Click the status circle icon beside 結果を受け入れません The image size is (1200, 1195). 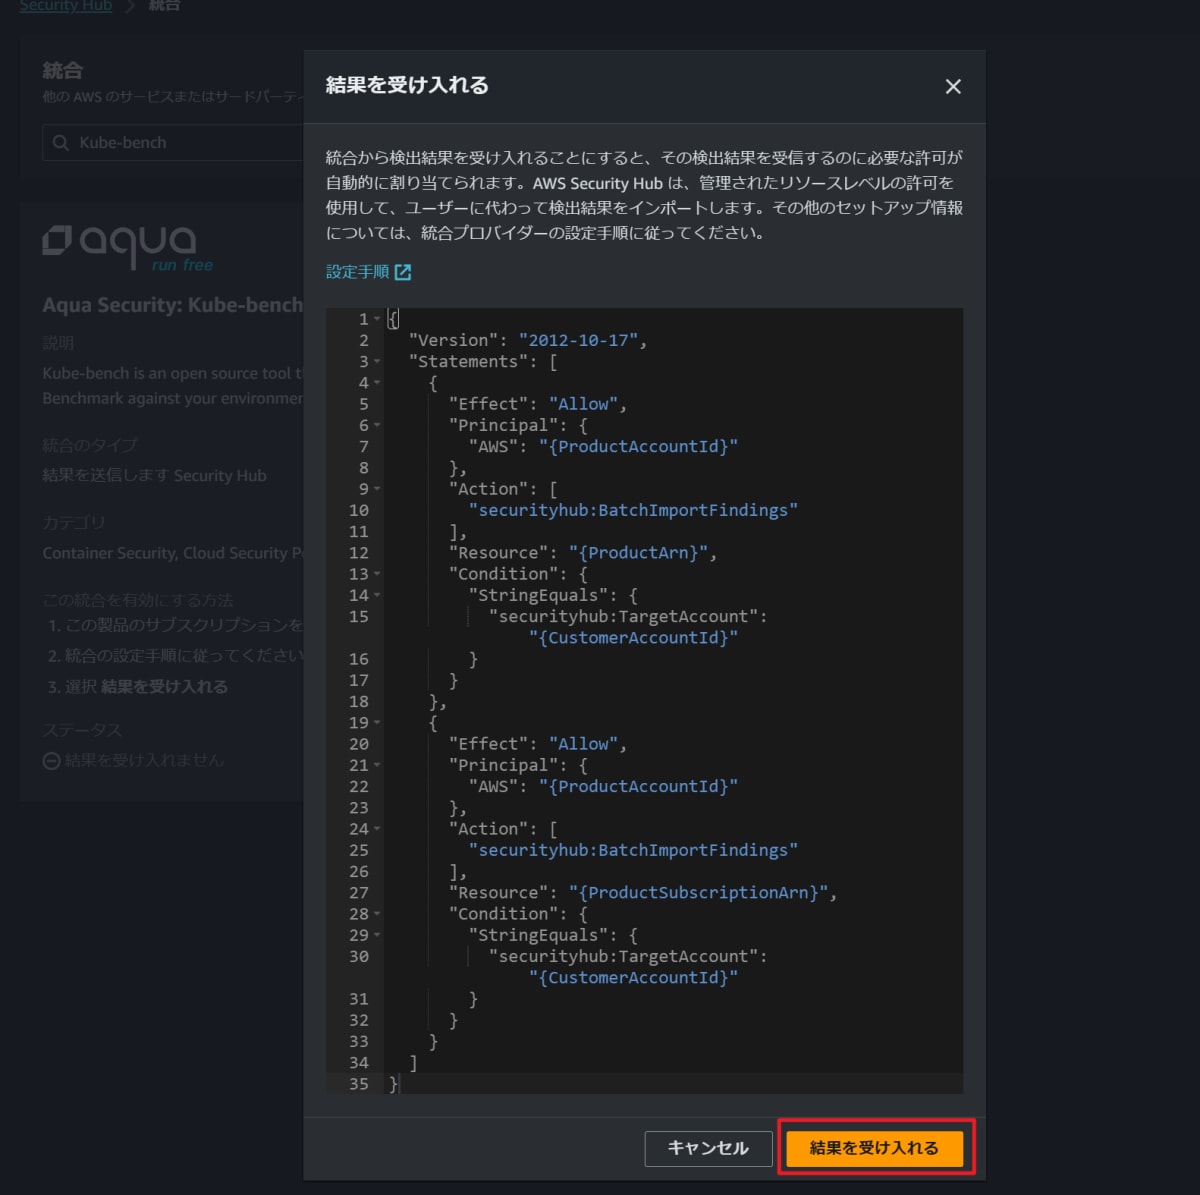(x=51, y=761)
